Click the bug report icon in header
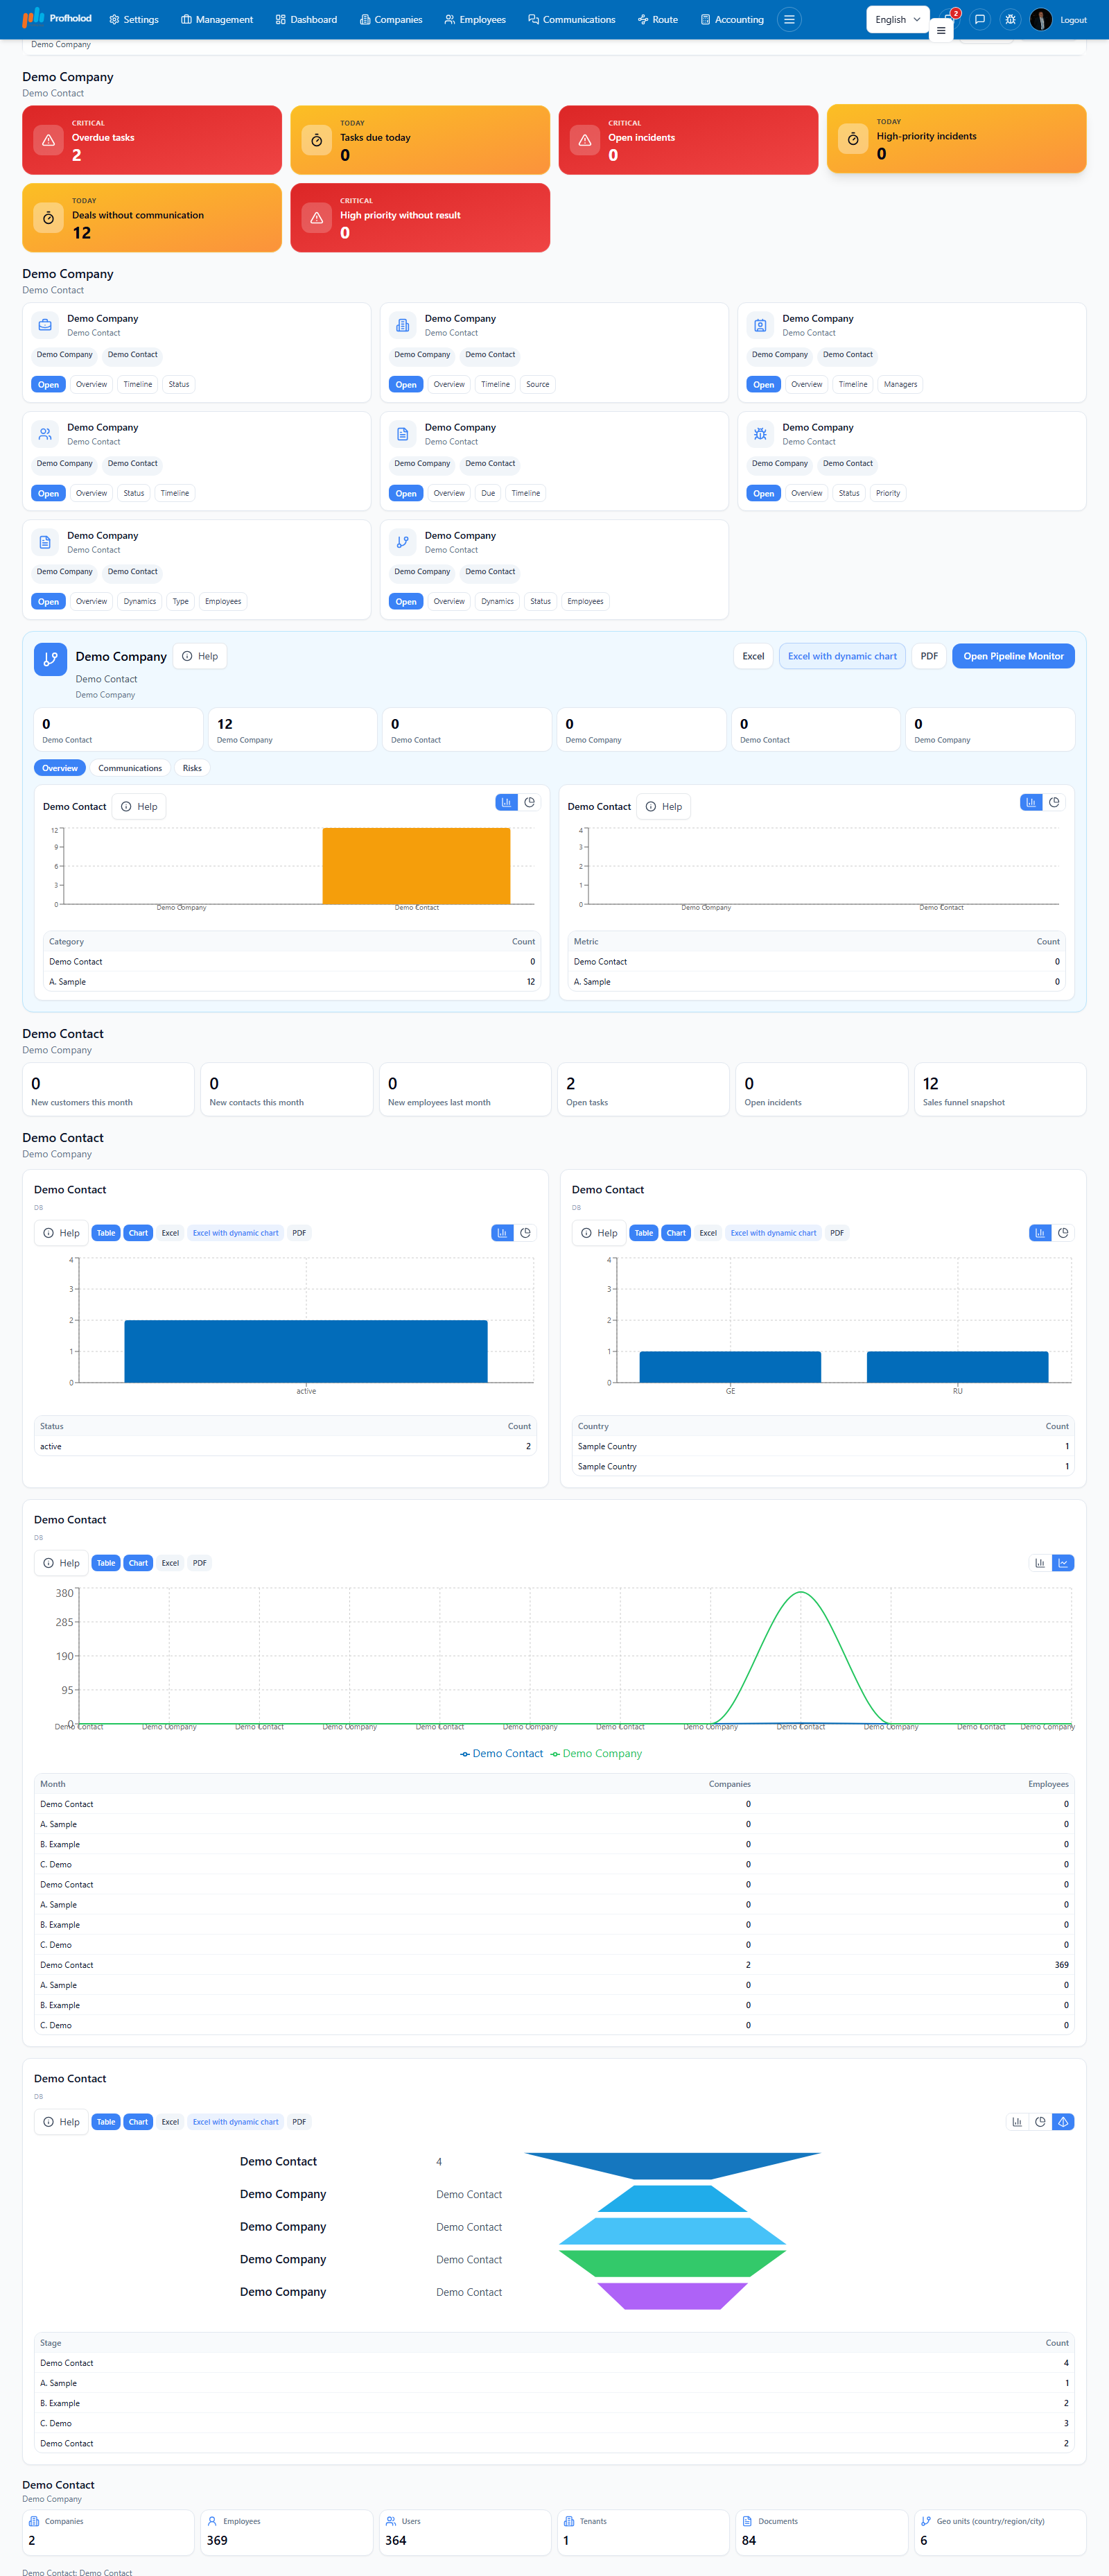 click(1011, 19)
